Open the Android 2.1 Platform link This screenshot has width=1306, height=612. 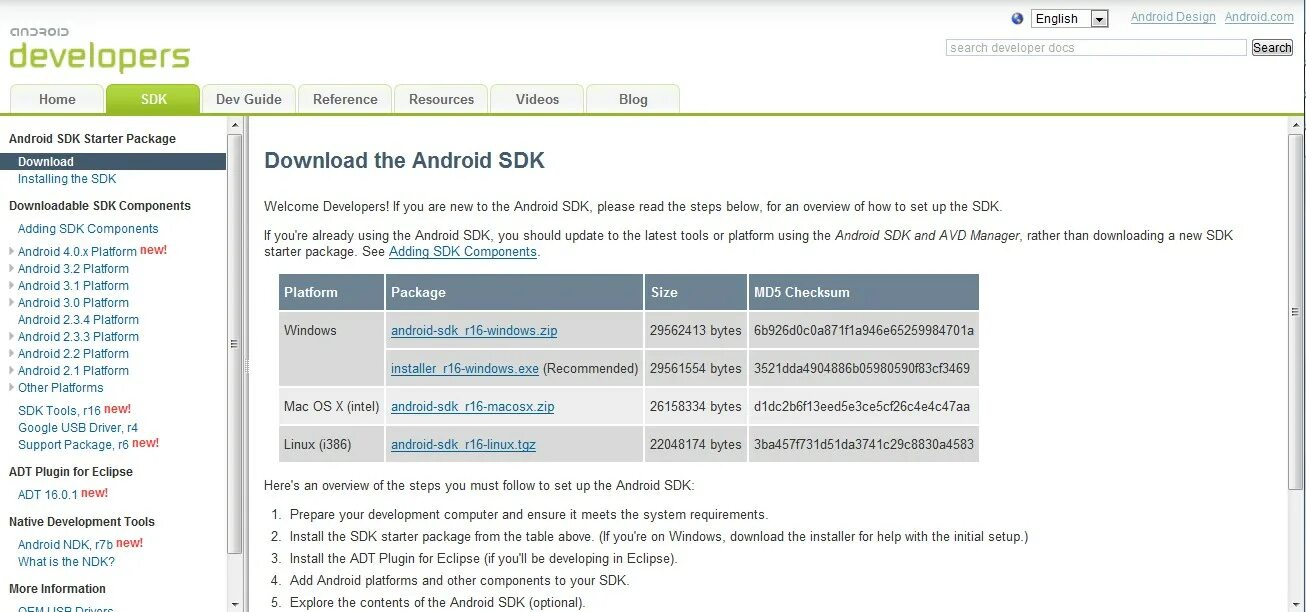tap(73, 371)
